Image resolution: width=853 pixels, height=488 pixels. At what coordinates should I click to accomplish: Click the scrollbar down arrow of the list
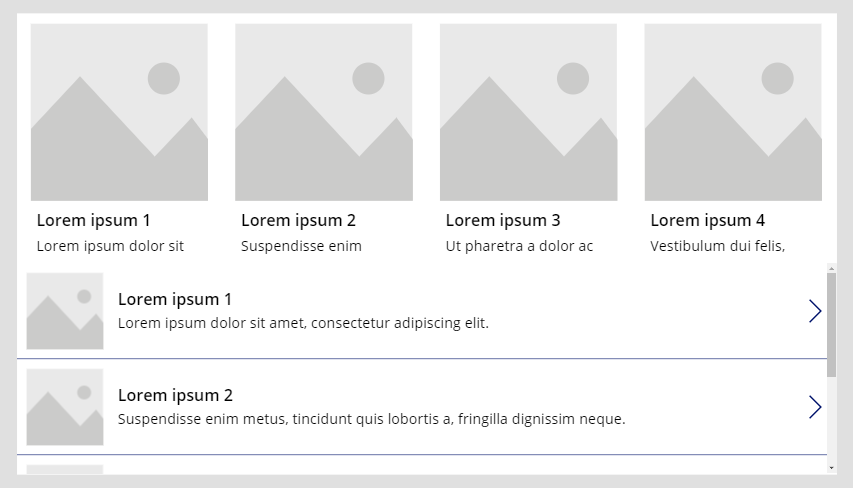click(x=832, y=468)
